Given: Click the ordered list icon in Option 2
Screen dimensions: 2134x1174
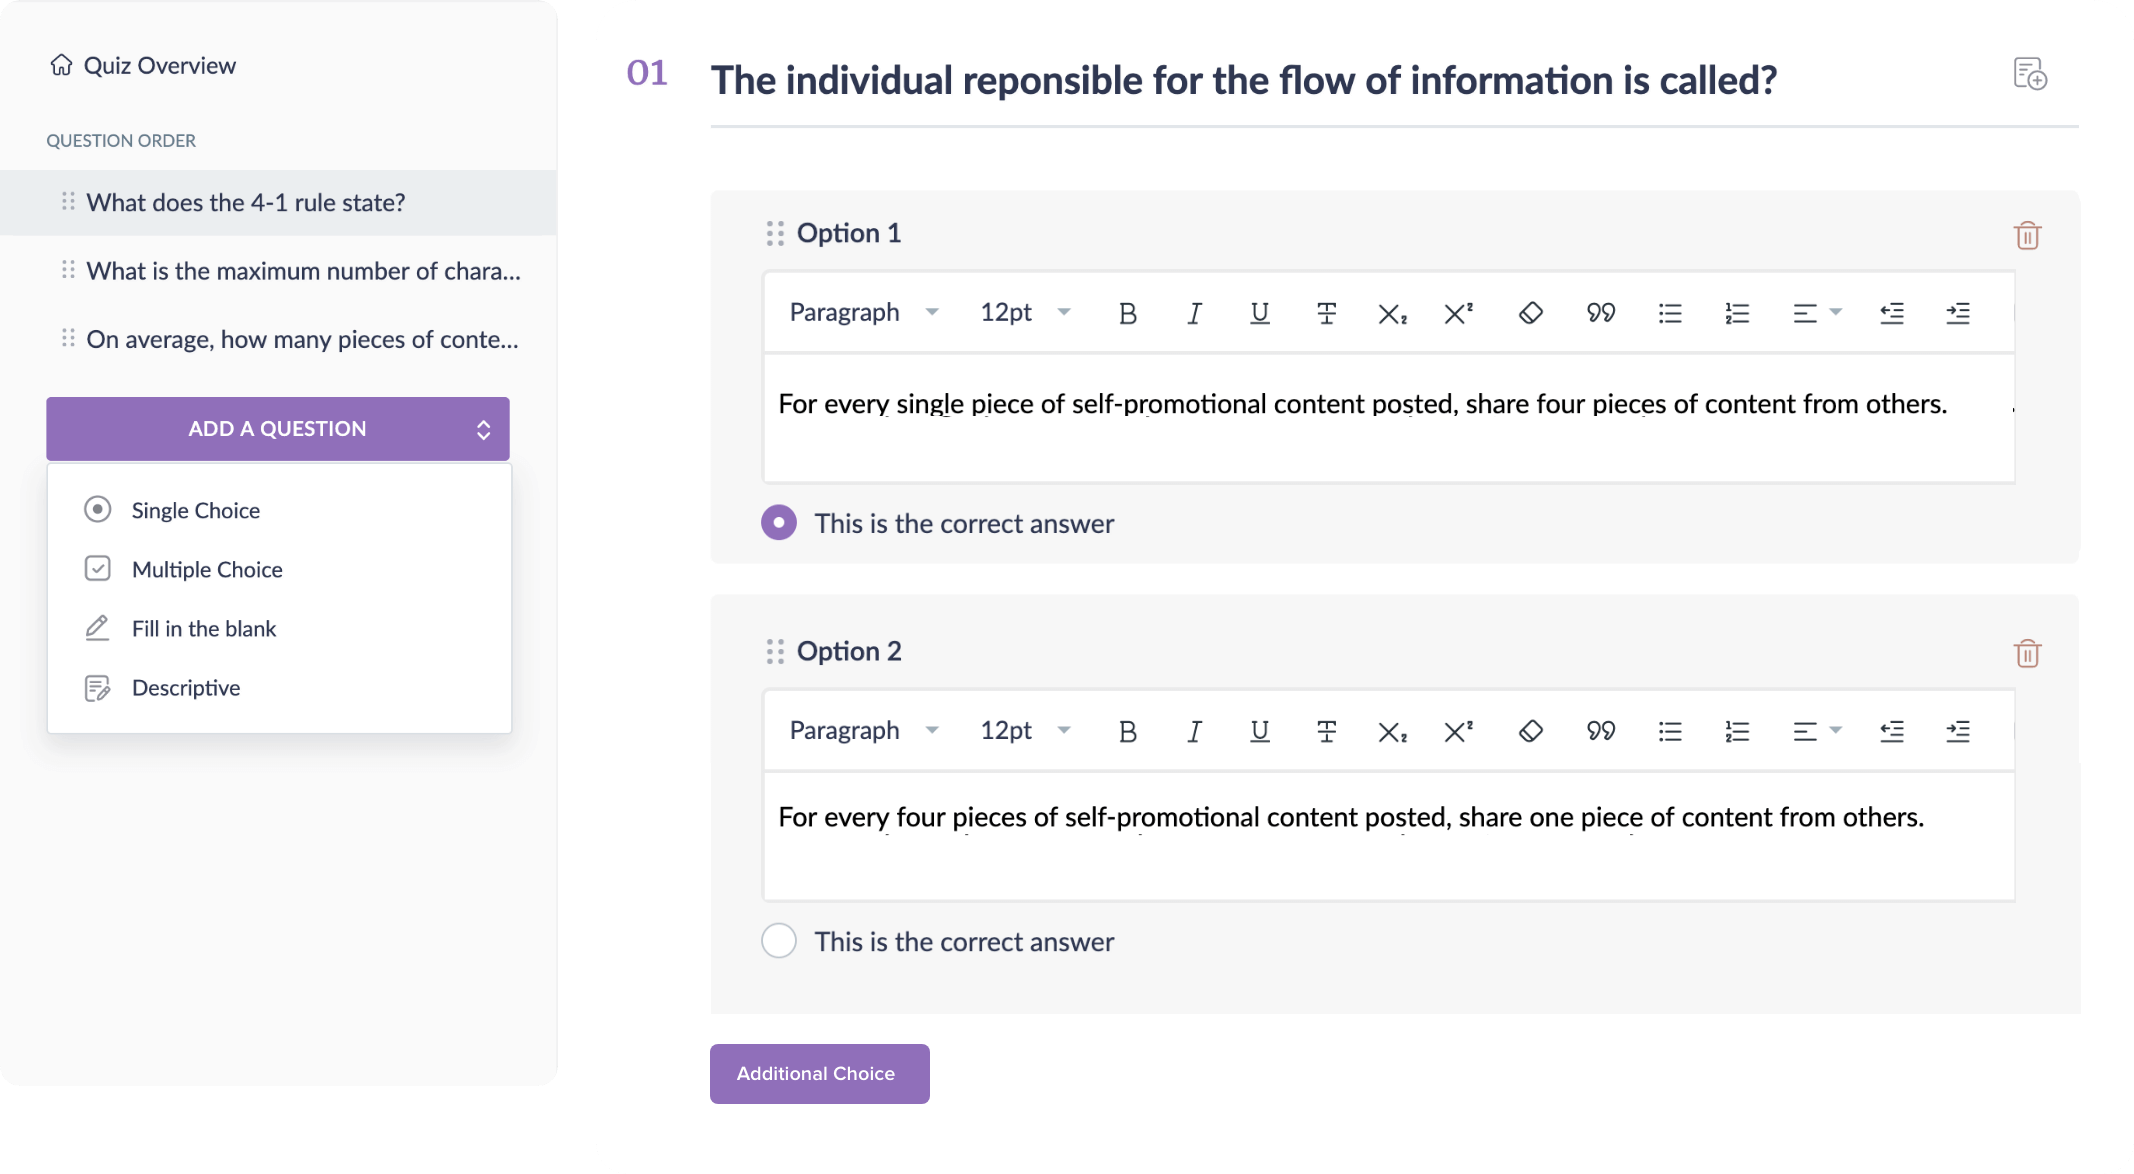Looking at the screenshot, I should click(x=1736, y=730).
